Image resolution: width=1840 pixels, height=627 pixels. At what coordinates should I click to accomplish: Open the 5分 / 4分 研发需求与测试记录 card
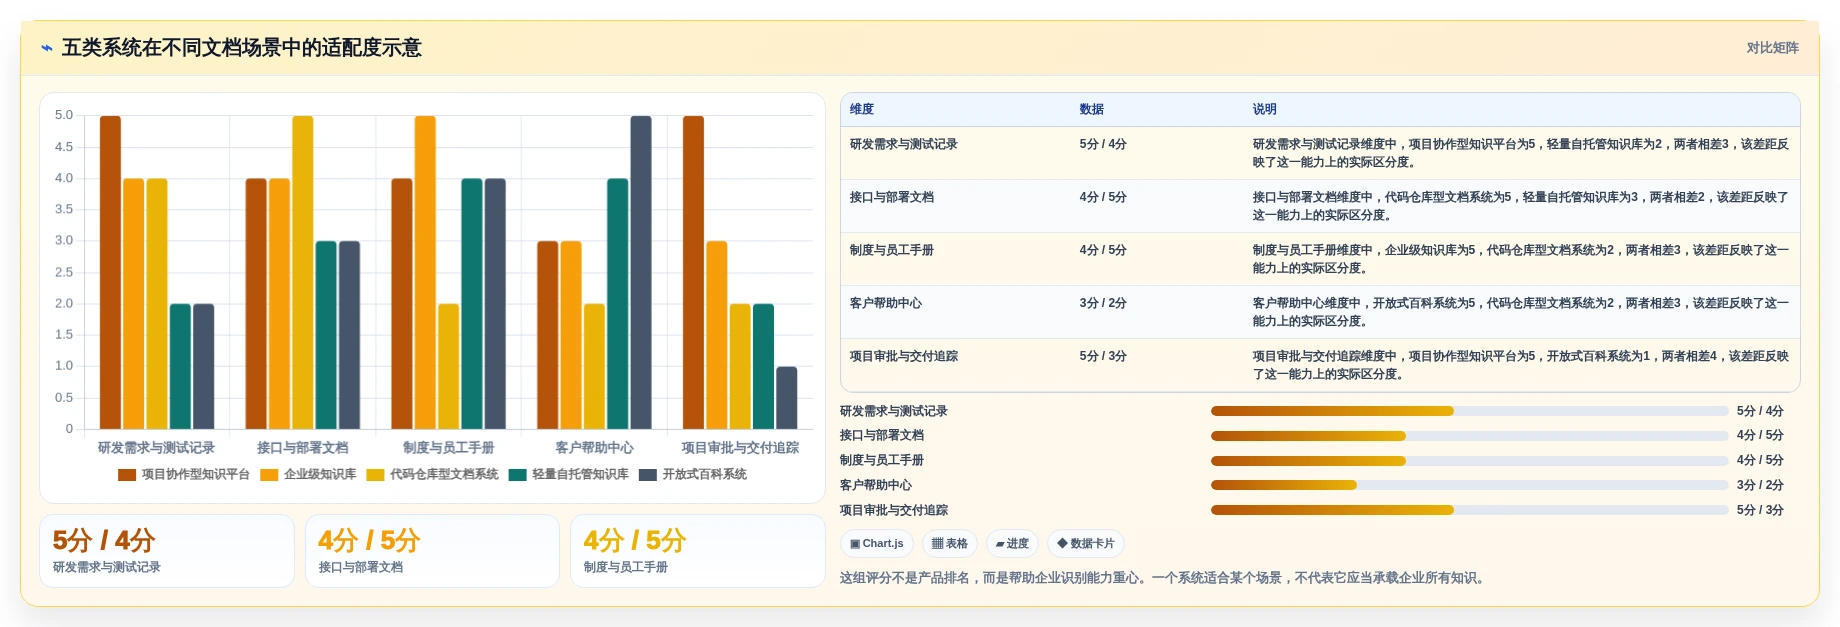point(167,551)
